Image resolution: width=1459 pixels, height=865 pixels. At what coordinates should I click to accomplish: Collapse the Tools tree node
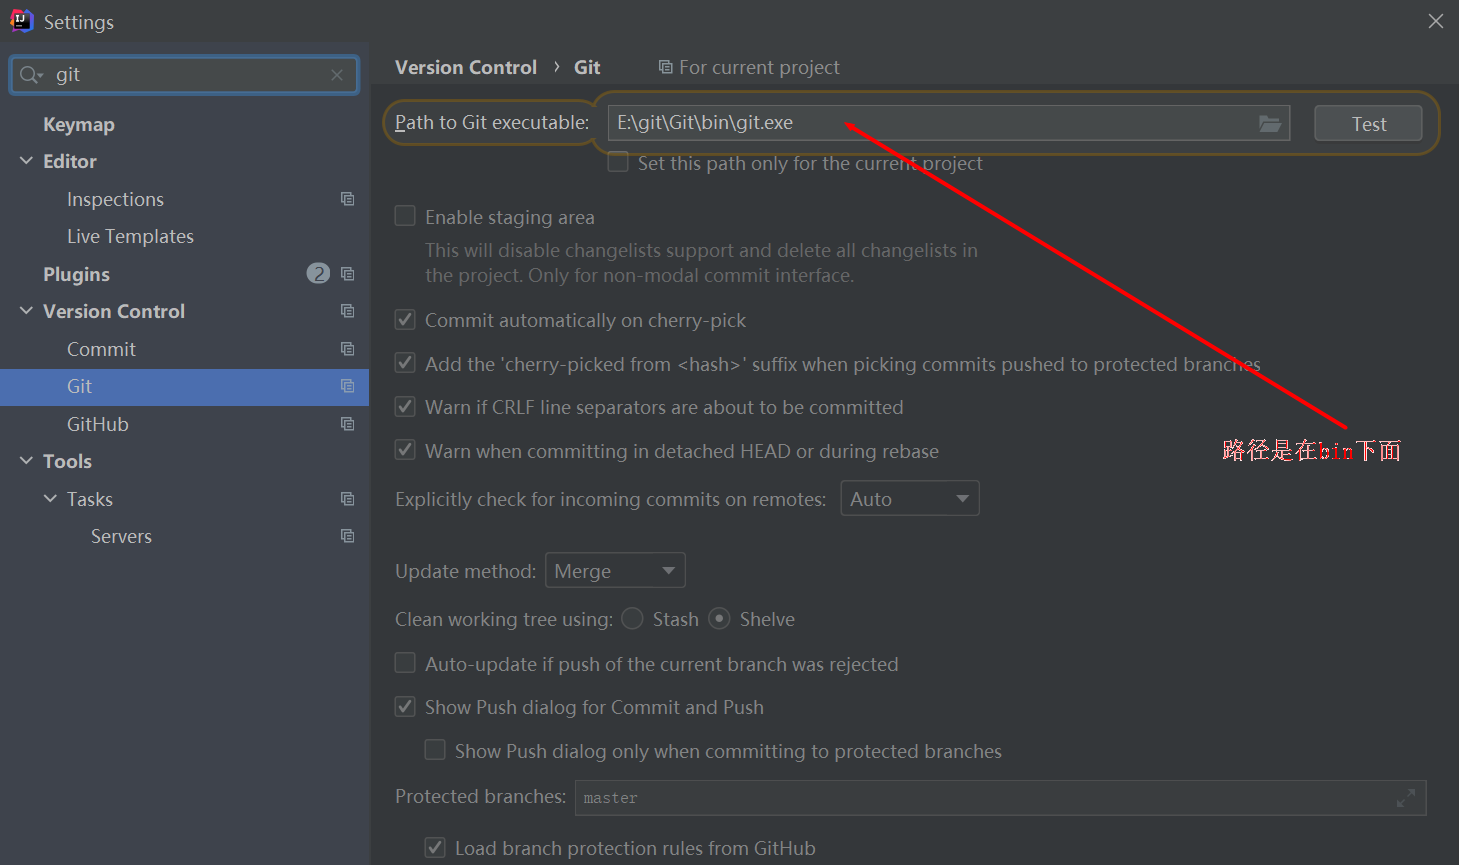tap(26, 461)
